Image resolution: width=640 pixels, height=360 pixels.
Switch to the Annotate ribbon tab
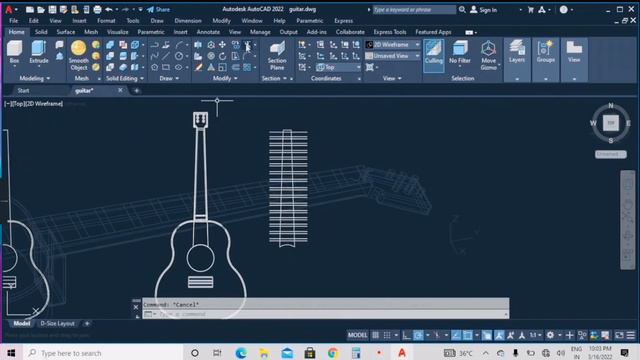pyautogui.click(x=208, y=32)
